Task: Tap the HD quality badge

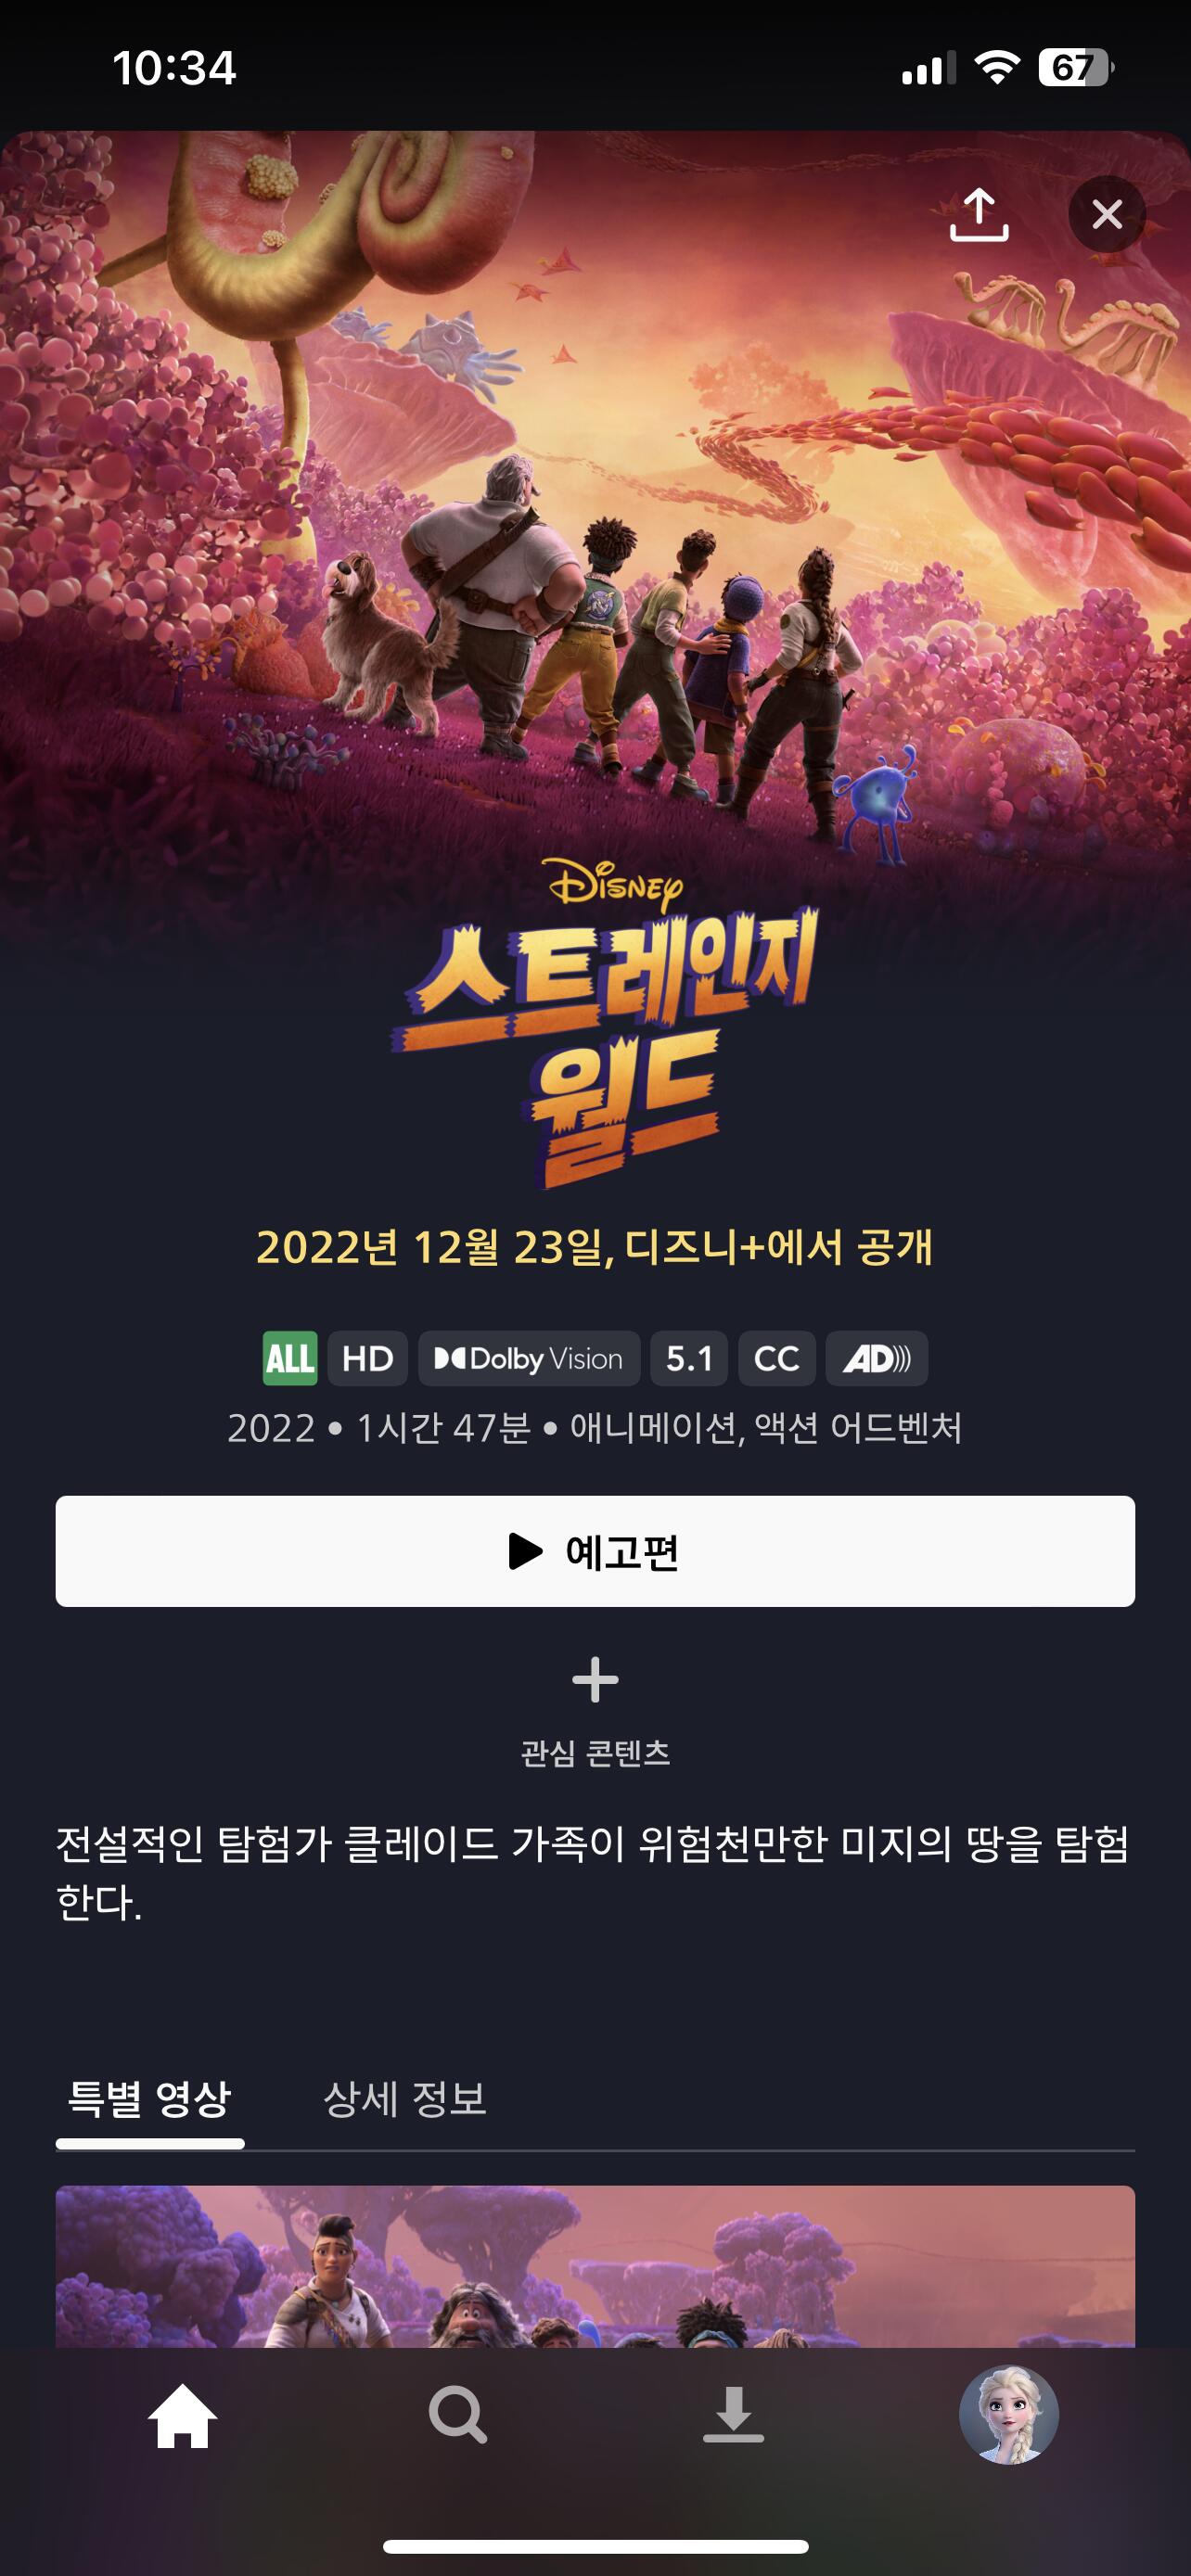Action: [x=368, y=1358]
